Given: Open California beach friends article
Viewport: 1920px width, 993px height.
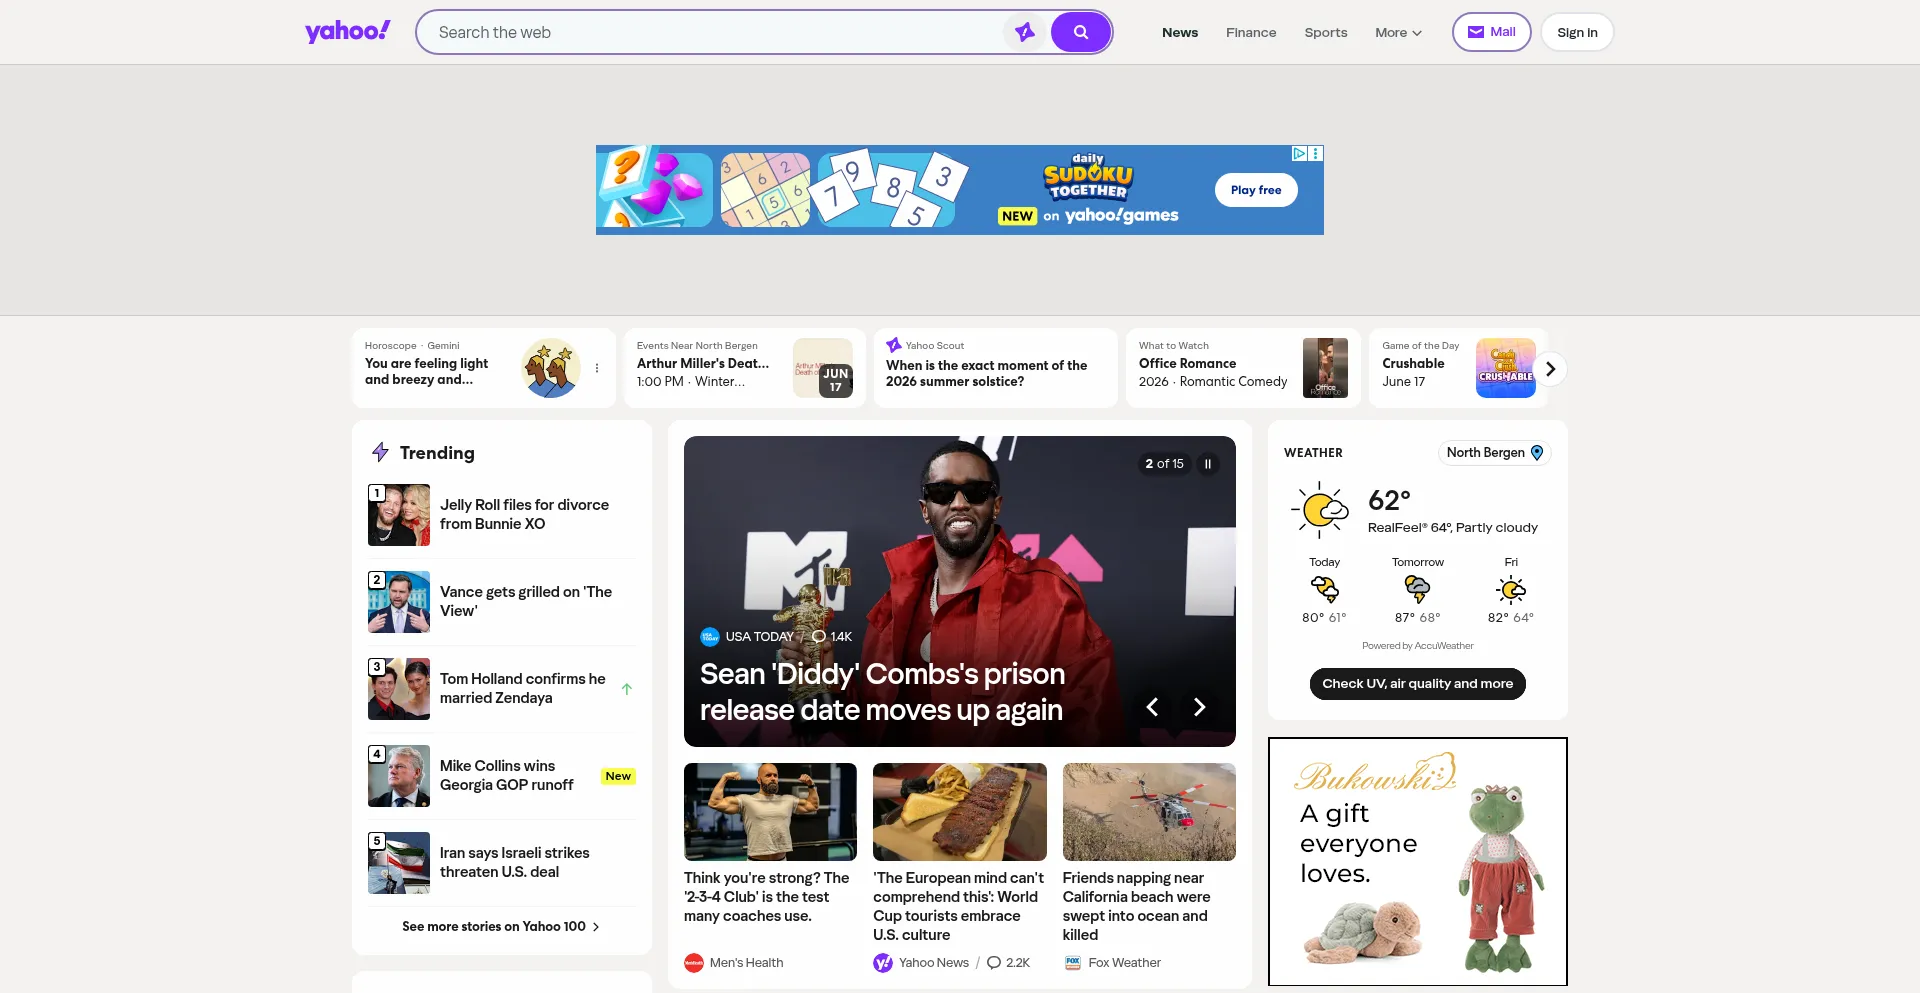Looking at the screenshot, I should pos(1137,906).
